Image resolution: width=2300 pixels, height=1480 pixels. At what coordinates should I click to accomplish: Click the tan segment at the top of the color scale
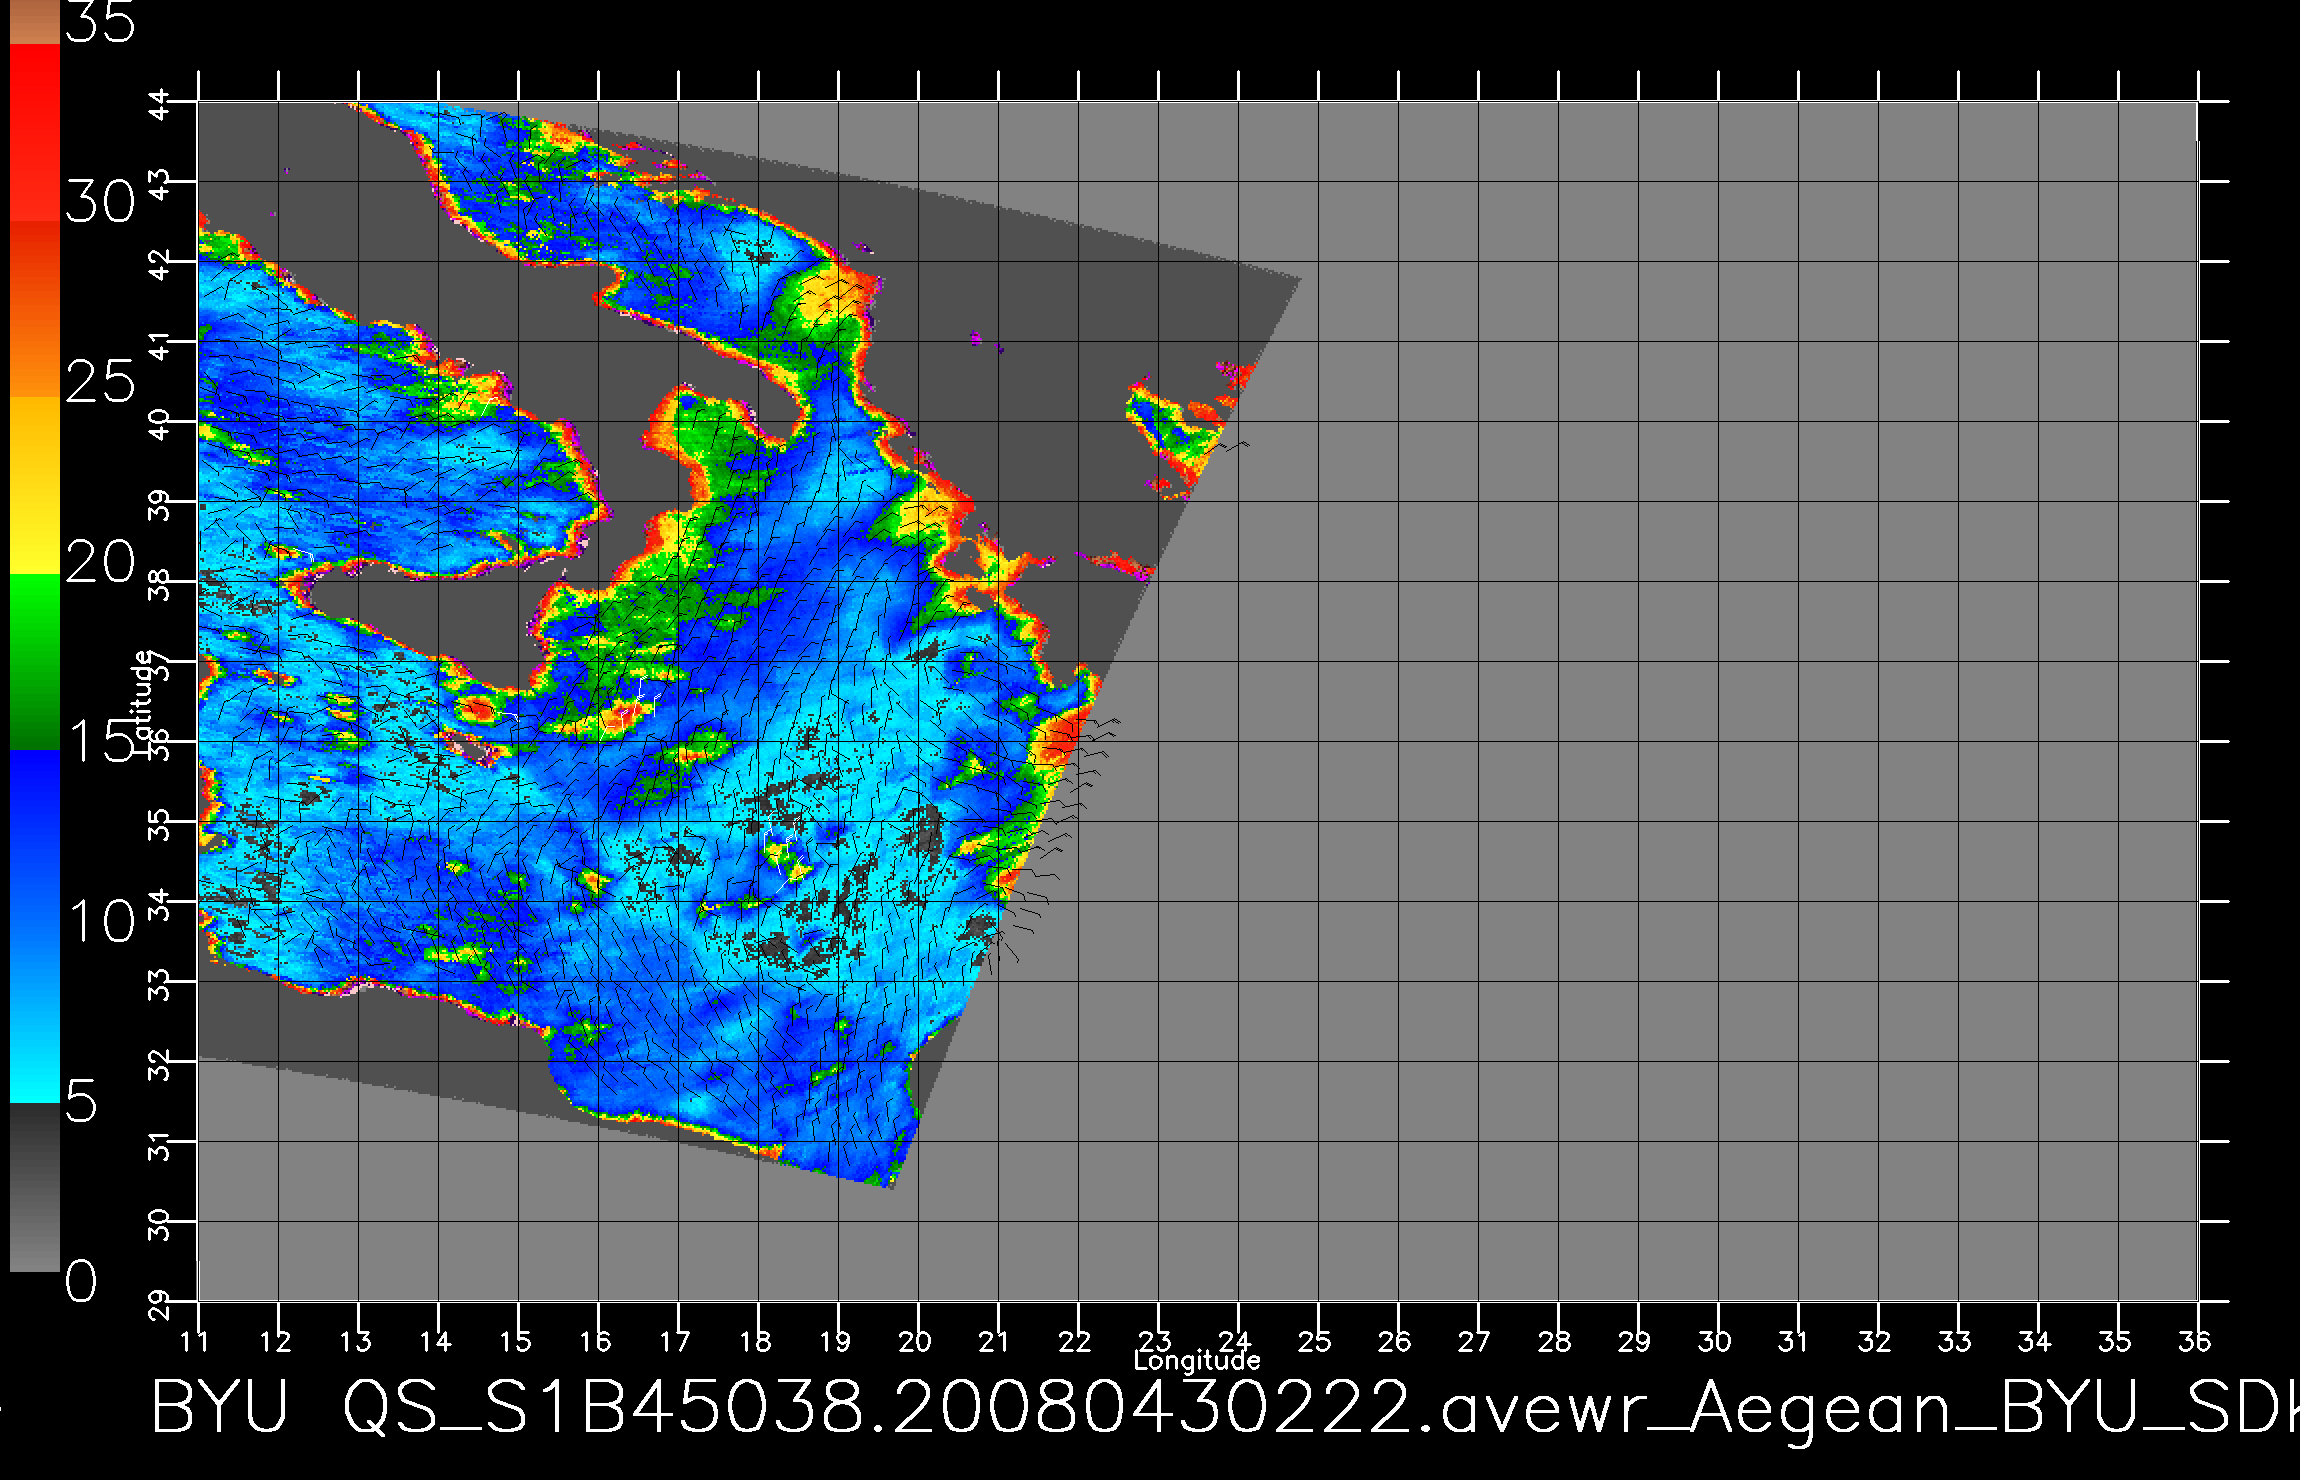[x=35, y=22]
